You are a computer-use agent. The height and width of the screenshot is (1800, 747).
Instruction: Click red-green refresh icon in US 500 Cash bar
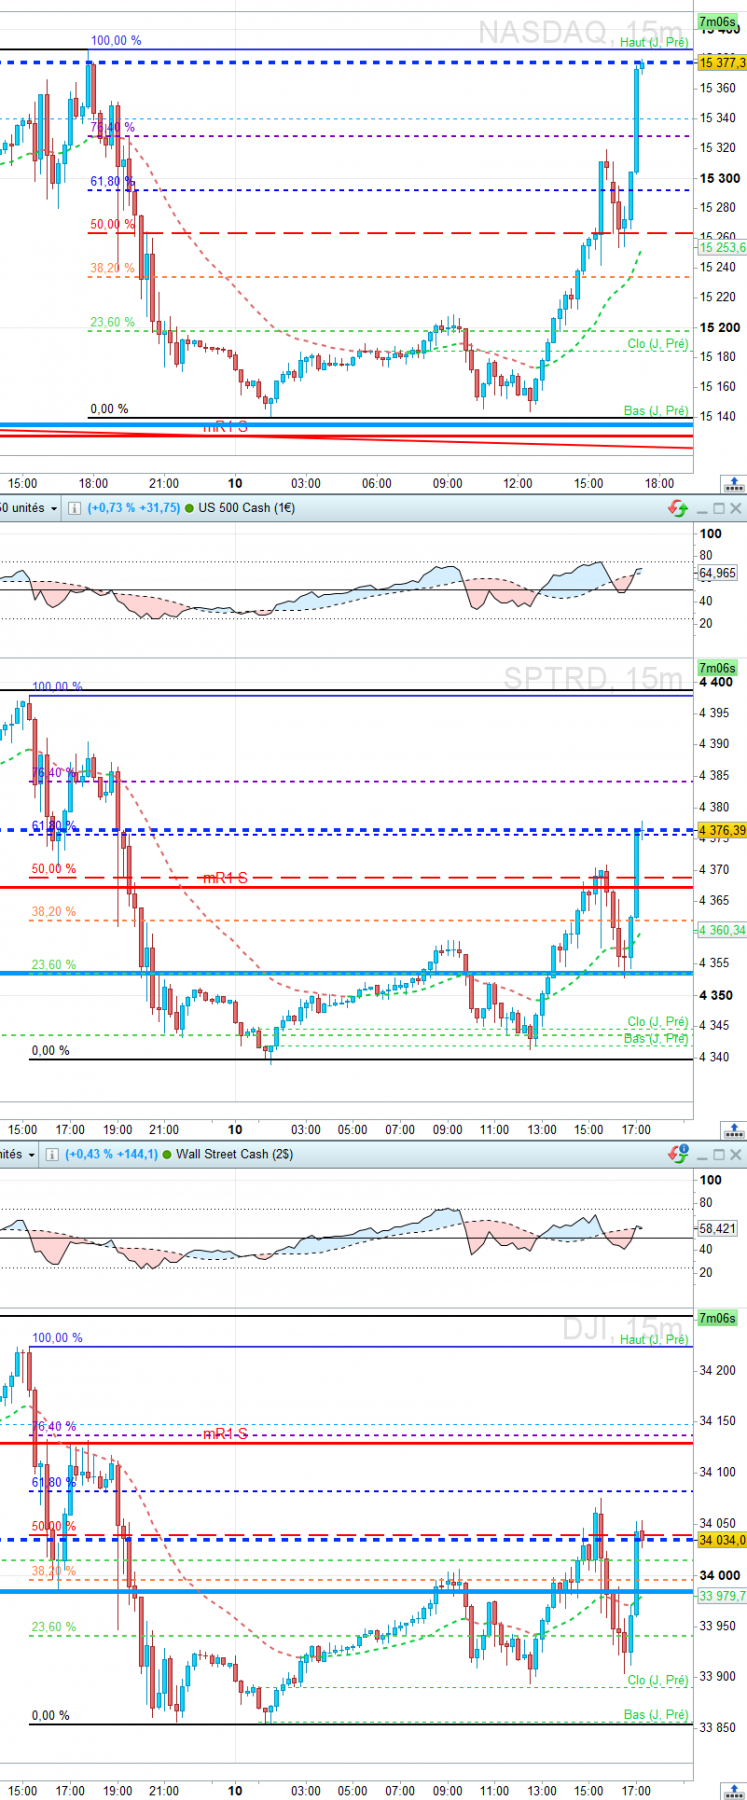pyautogui.click(x=678, y=508)
